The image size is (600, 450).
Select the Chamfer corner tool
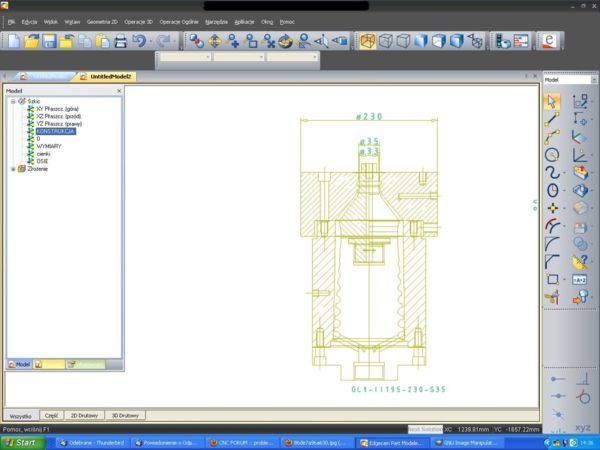pos(552,261)
